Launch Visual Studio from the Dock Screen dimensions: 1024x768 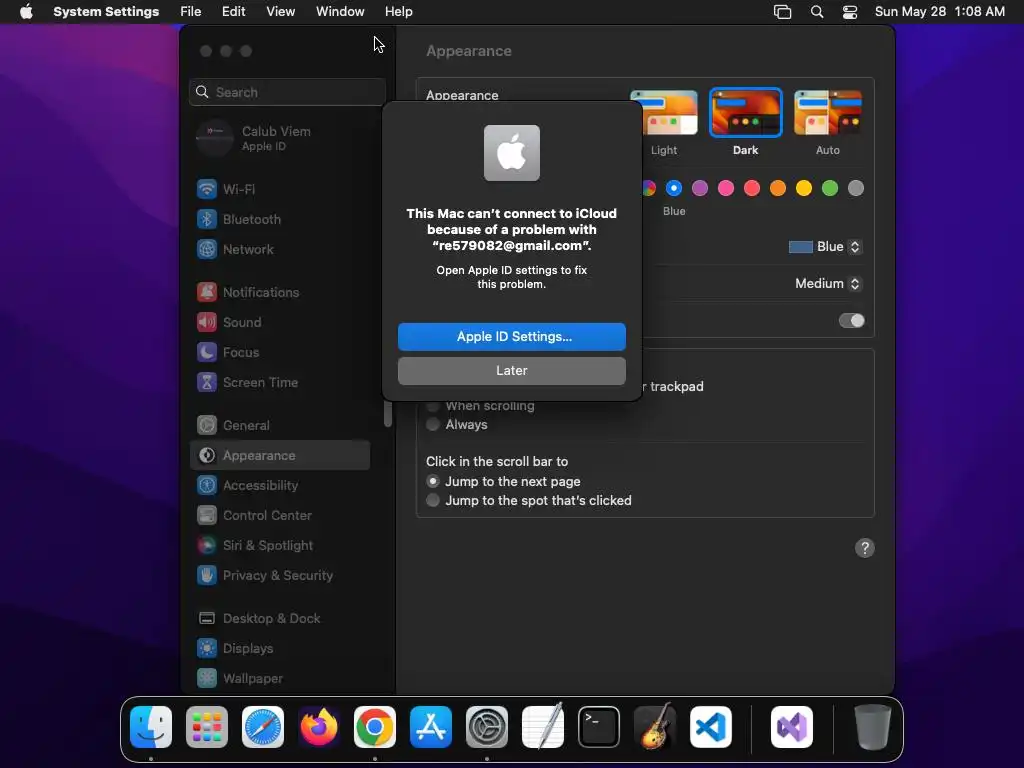pos(792,727)
